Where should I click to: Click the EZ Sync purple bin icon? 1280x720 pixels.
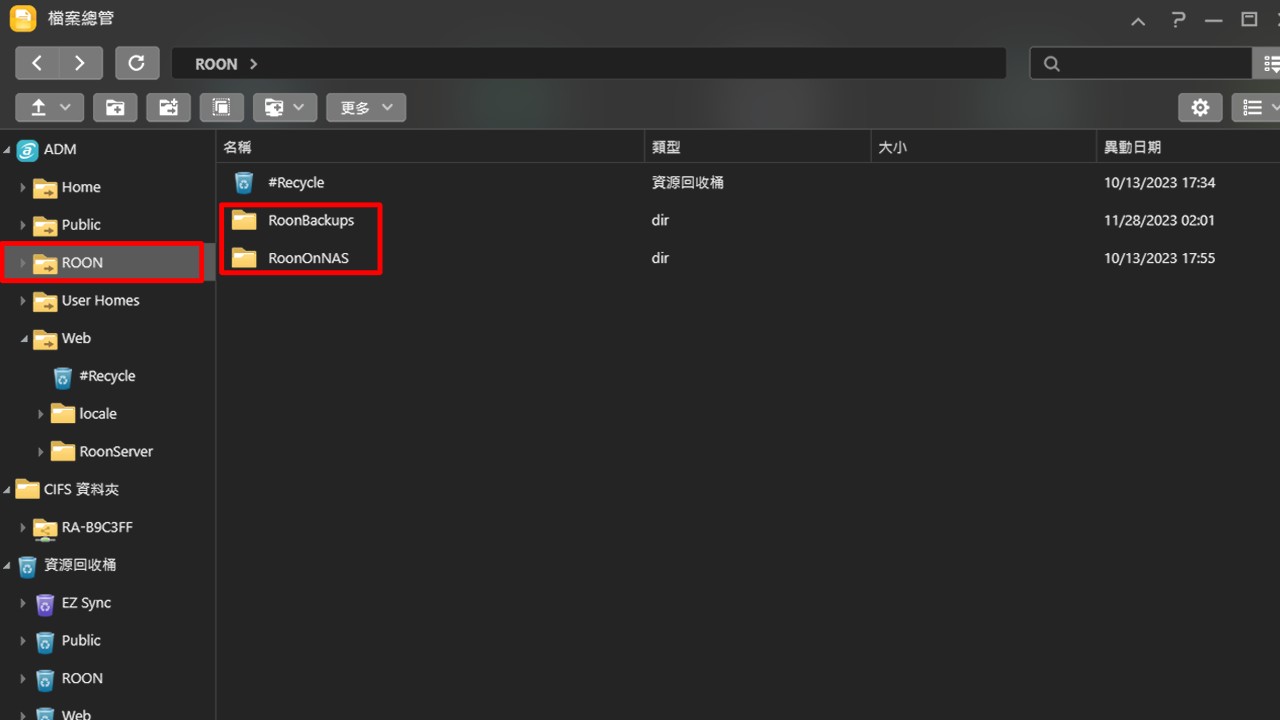click(x=45, y=604)
